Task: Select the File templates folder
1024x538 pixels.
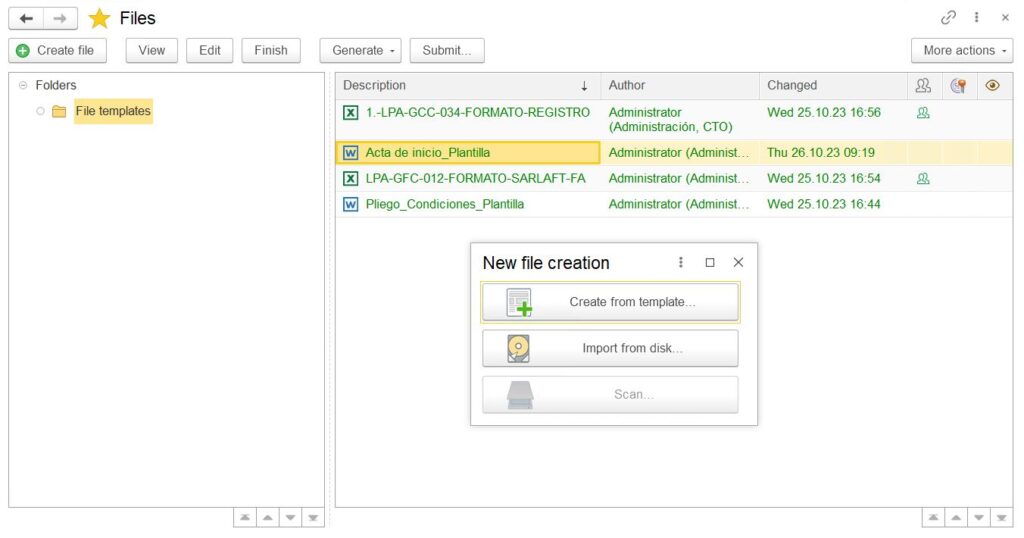Action: tap(112, 111)
